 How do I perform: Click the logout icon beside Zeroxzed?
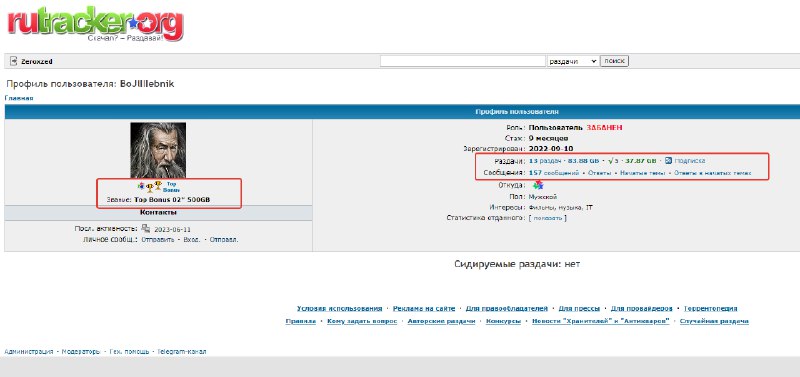point(14,61)
